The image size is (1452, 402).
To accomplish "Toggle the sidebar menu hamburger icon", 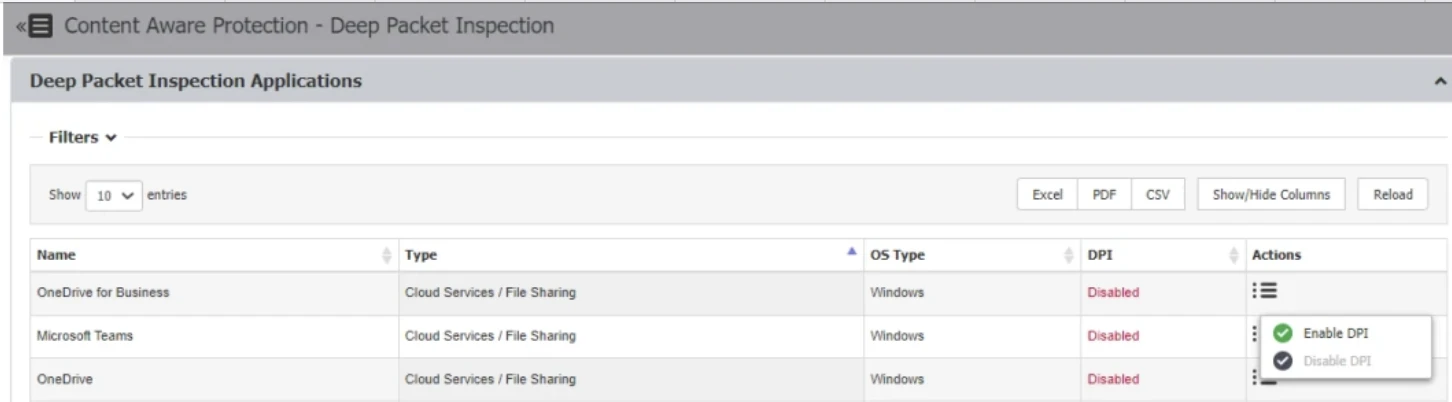I will 41,27.
